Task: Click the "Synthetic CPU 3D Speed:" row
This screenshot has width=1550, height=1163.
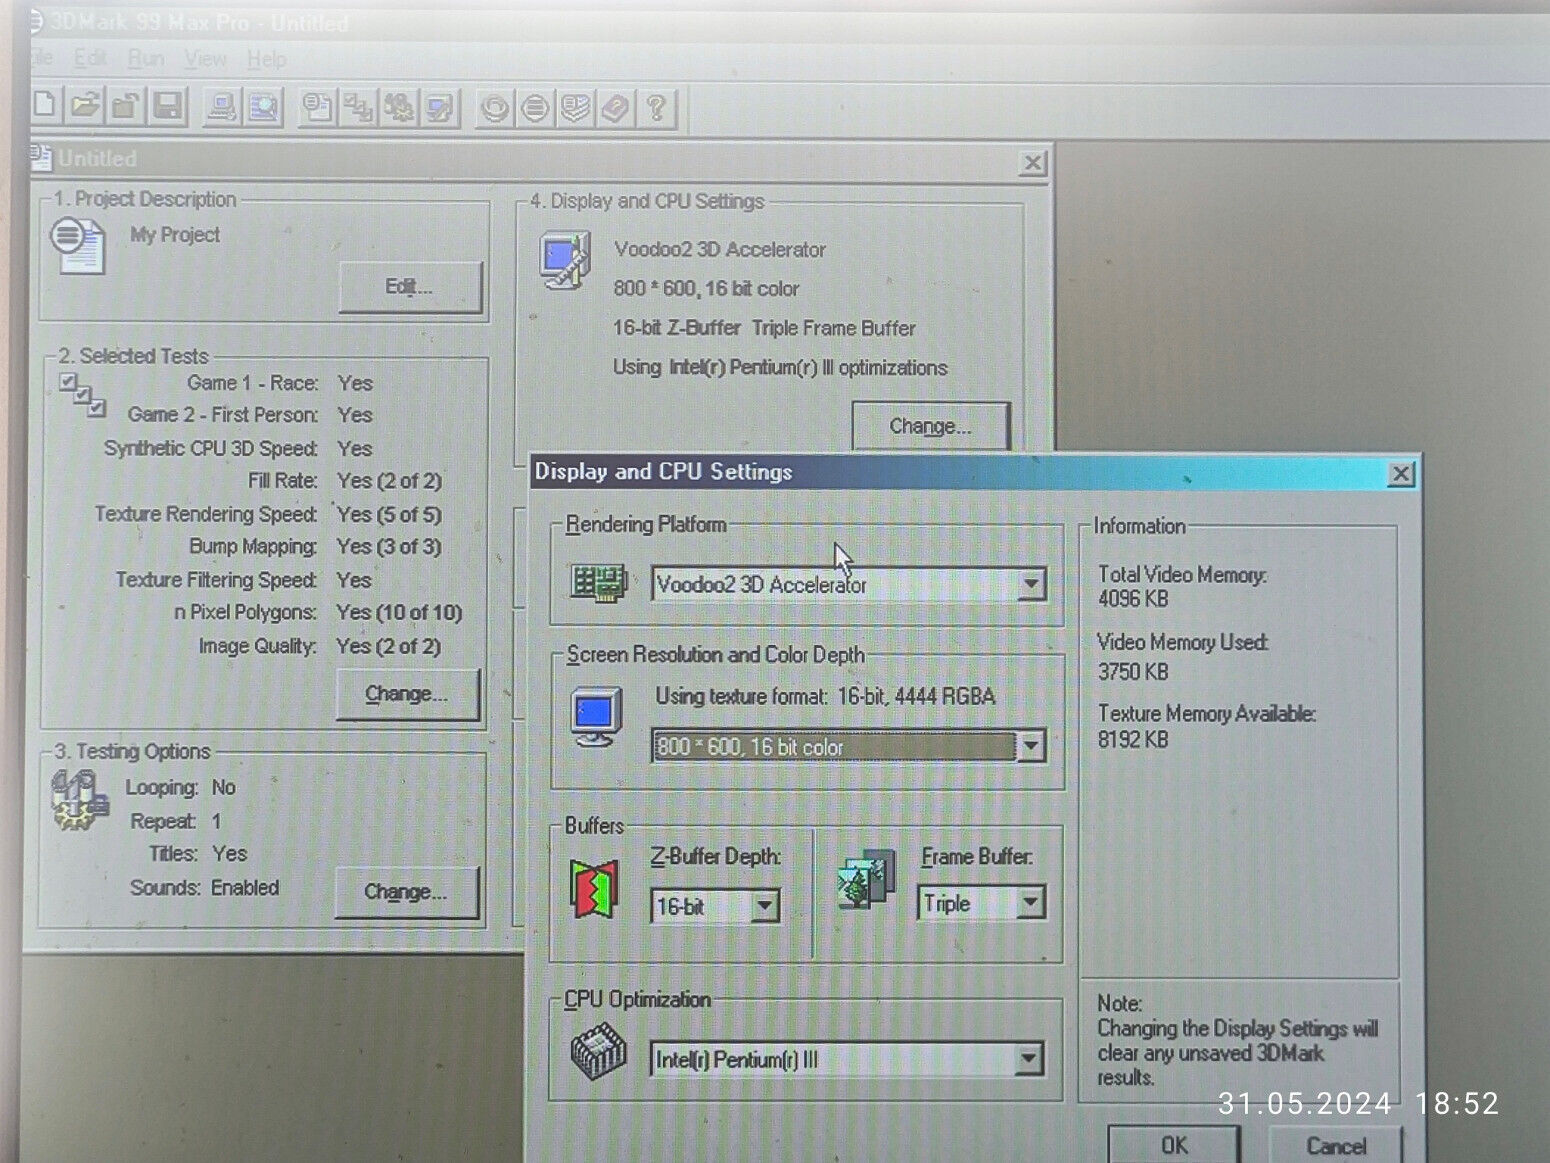Action: click(238, 449)
